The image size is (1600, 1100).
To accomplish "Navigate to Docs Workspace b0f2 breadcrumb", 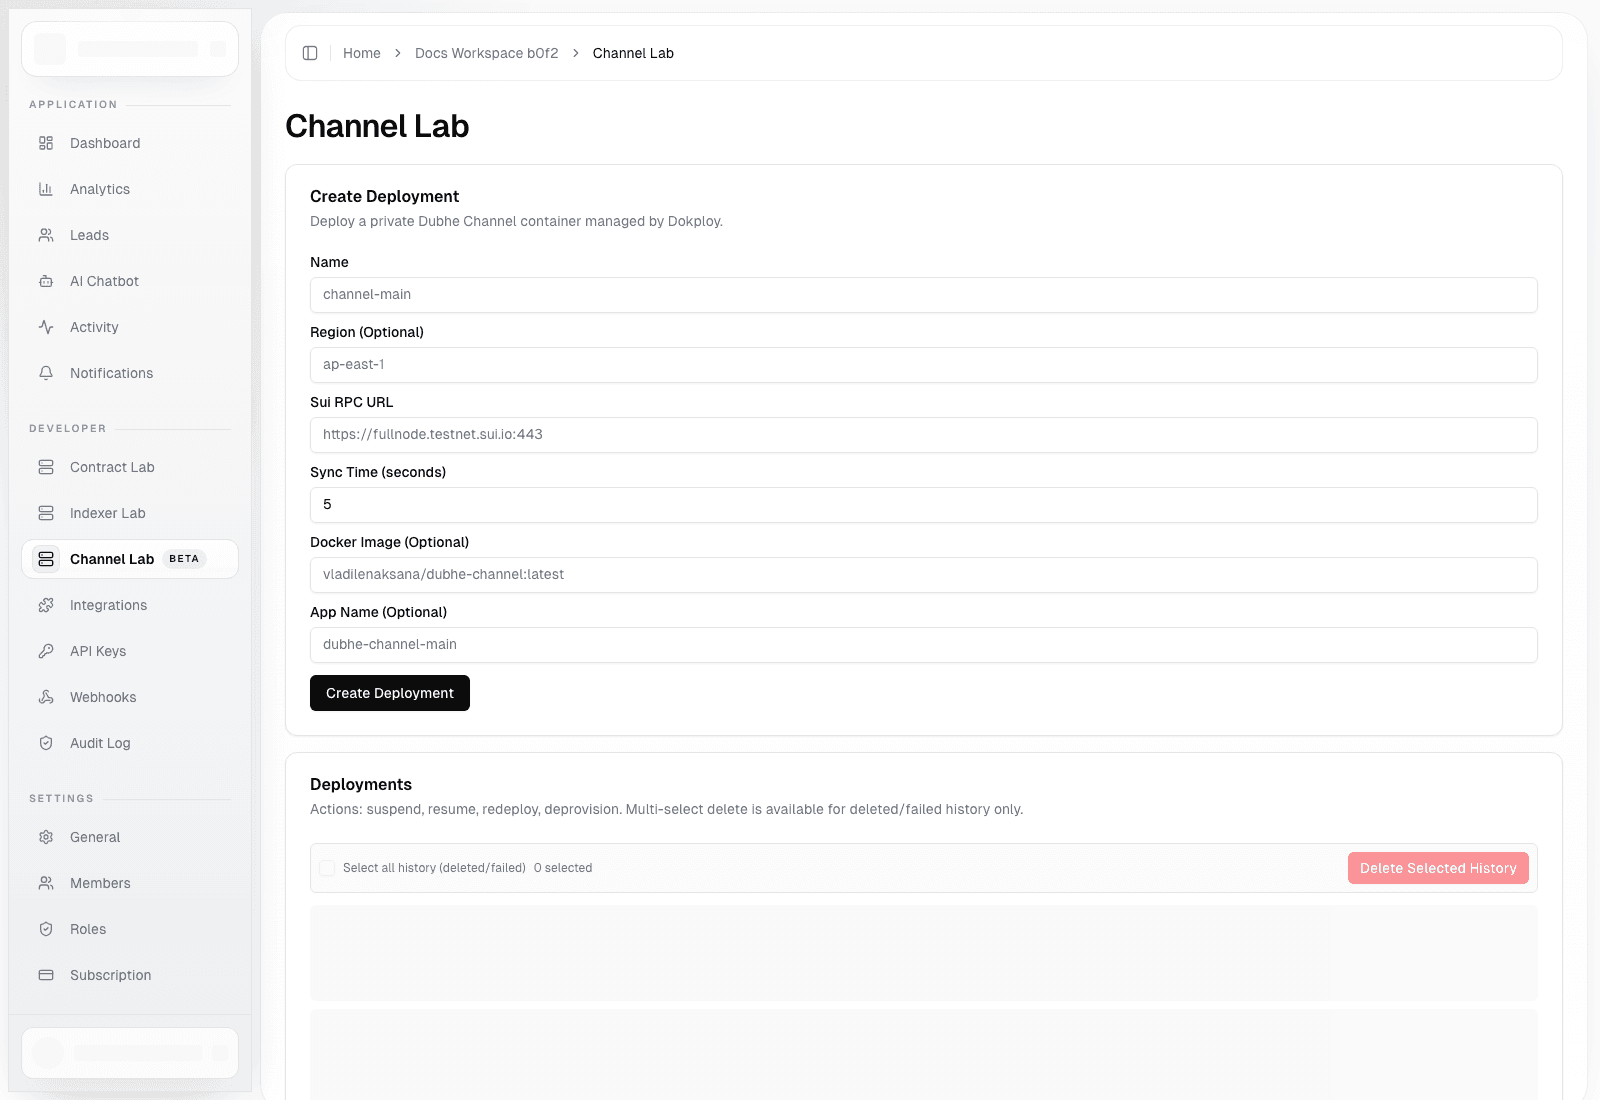I will 486,53.
